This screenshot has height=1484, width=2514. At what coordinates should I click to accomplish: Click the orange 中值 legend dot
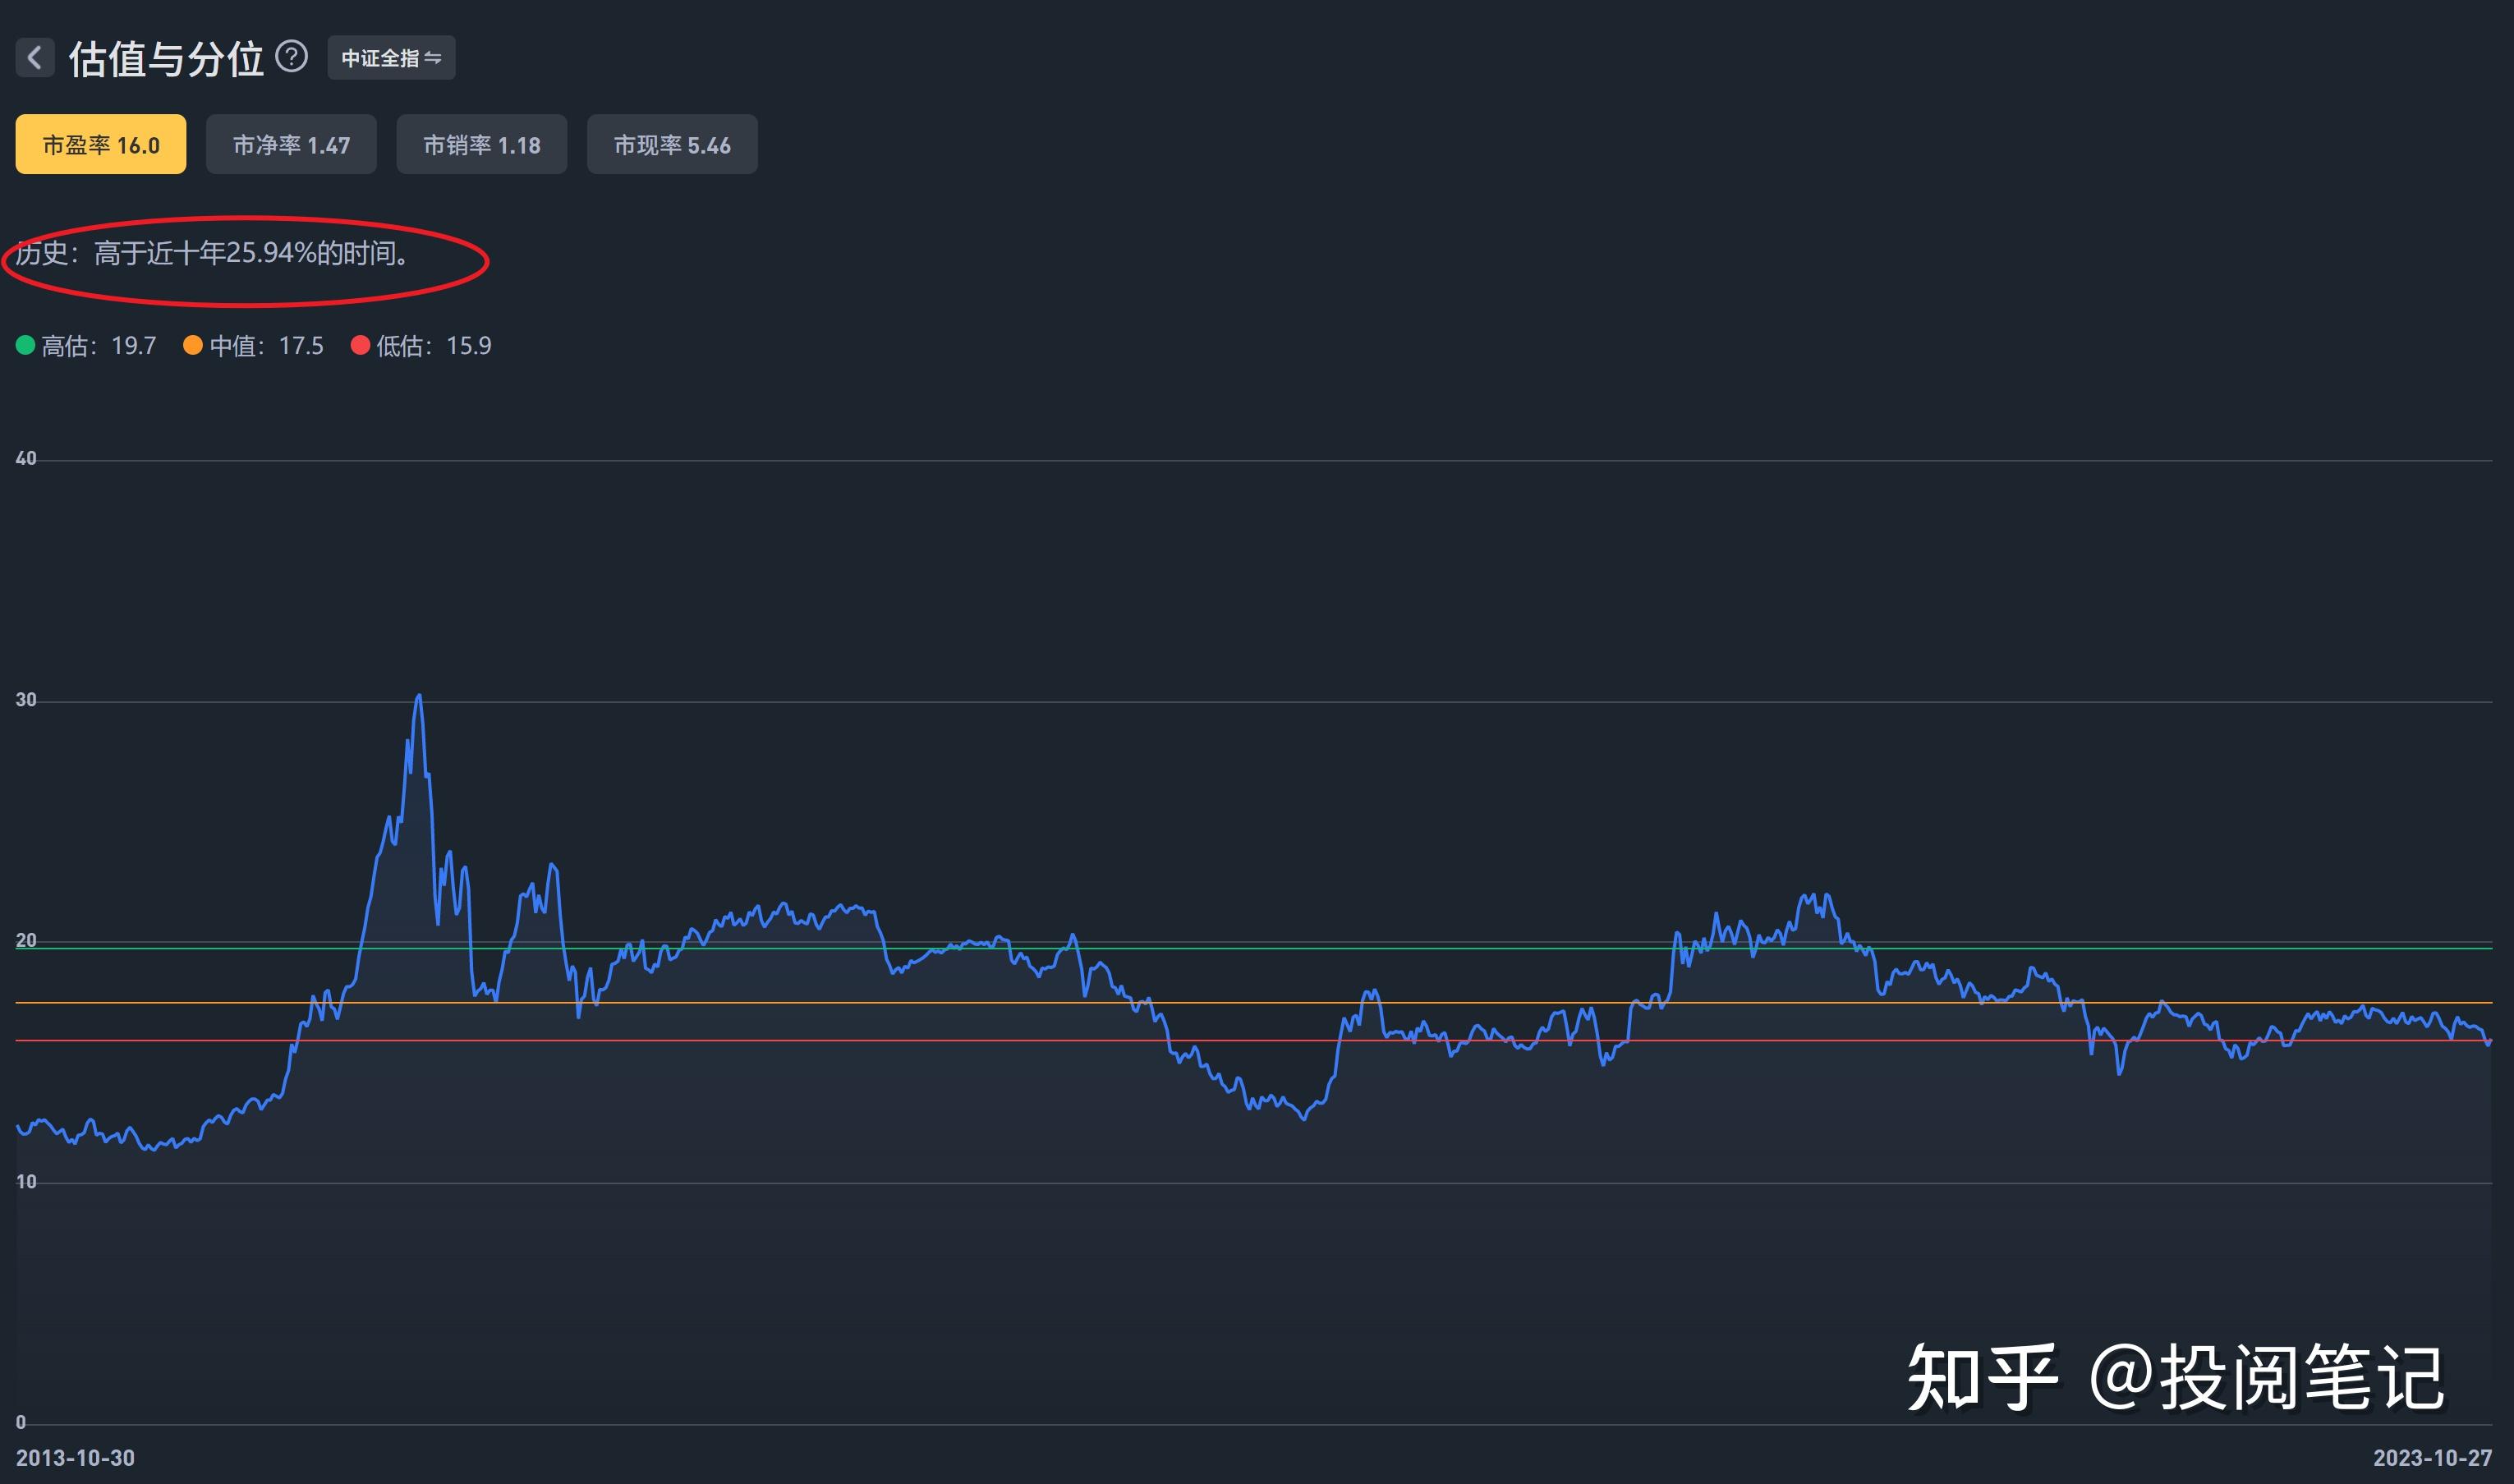tap(193, 346)
